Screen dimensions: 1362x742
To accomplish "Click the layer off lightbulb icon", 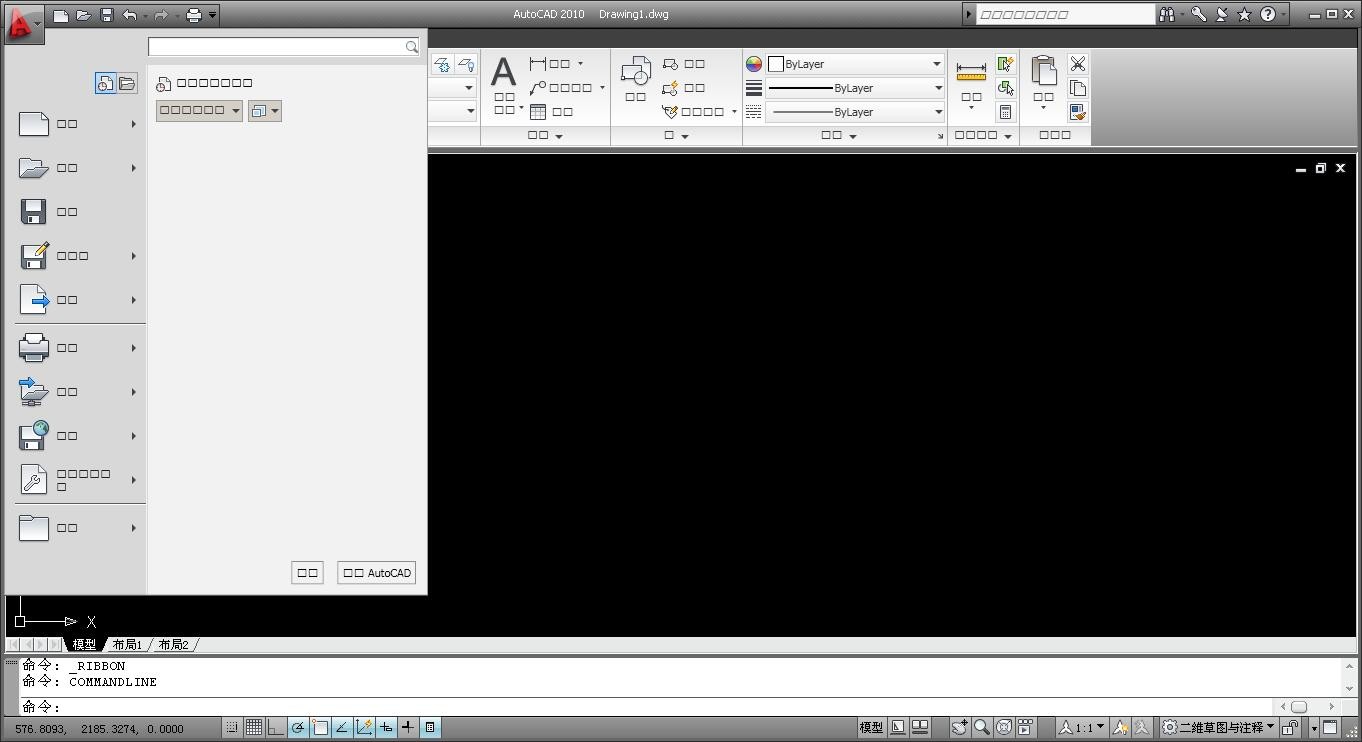I will [465, 65].
